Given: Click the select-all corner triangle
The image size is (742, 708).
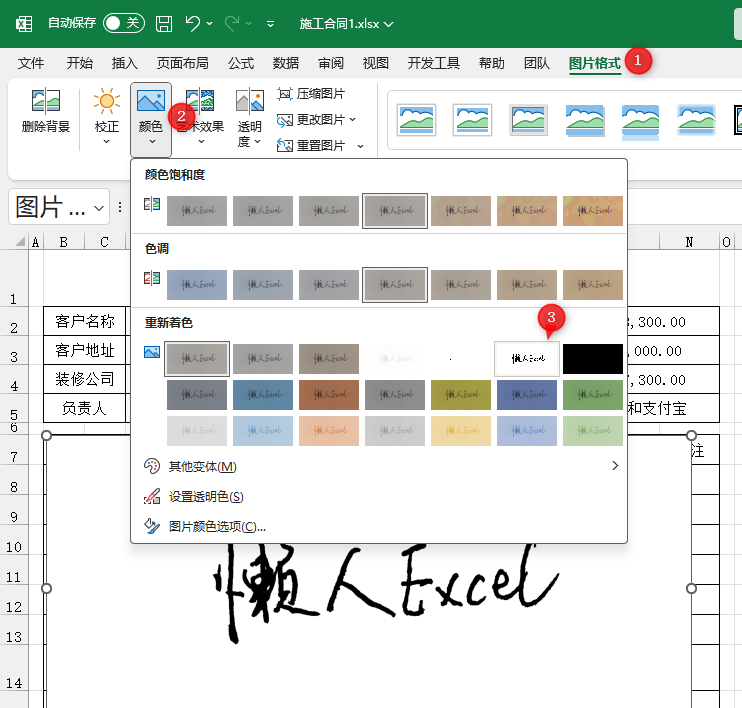Looking at the screenshot, I should pyautogui.click(x=20, y=242).
